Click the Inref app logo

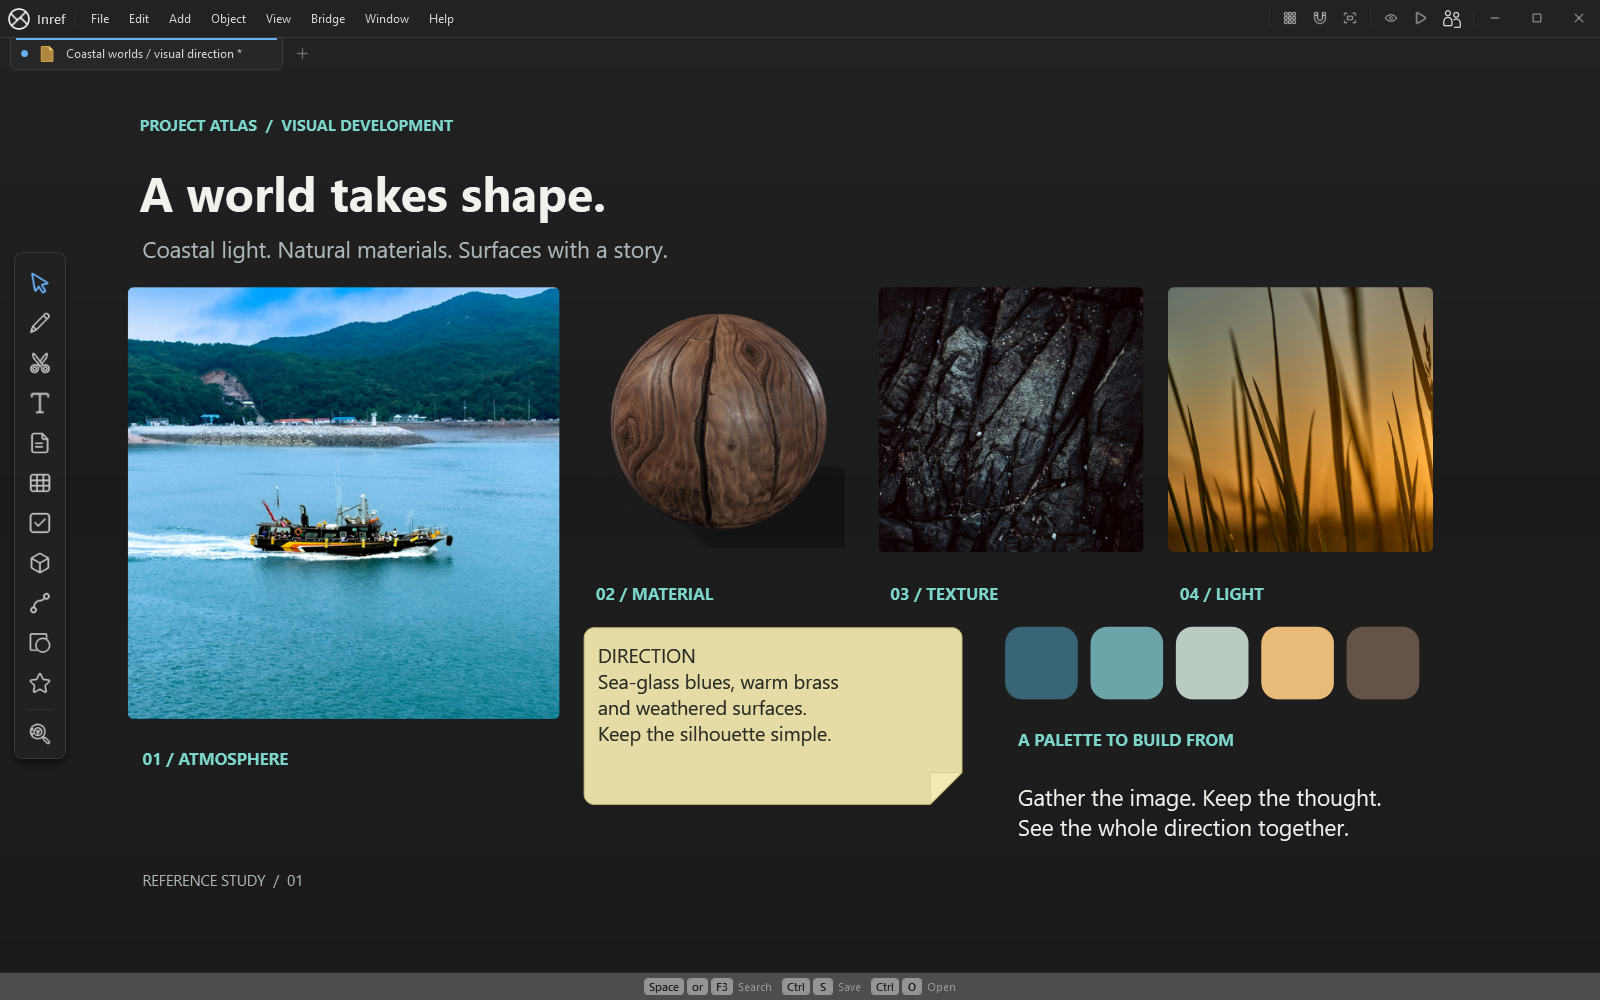click(x=19, y=18)
